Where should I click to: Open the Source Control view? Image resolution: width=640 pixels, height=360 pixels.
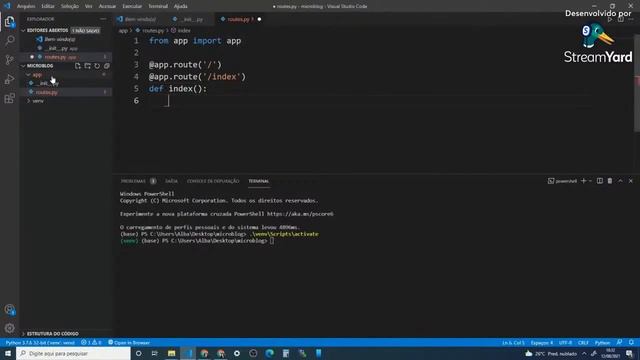point(9,60)
